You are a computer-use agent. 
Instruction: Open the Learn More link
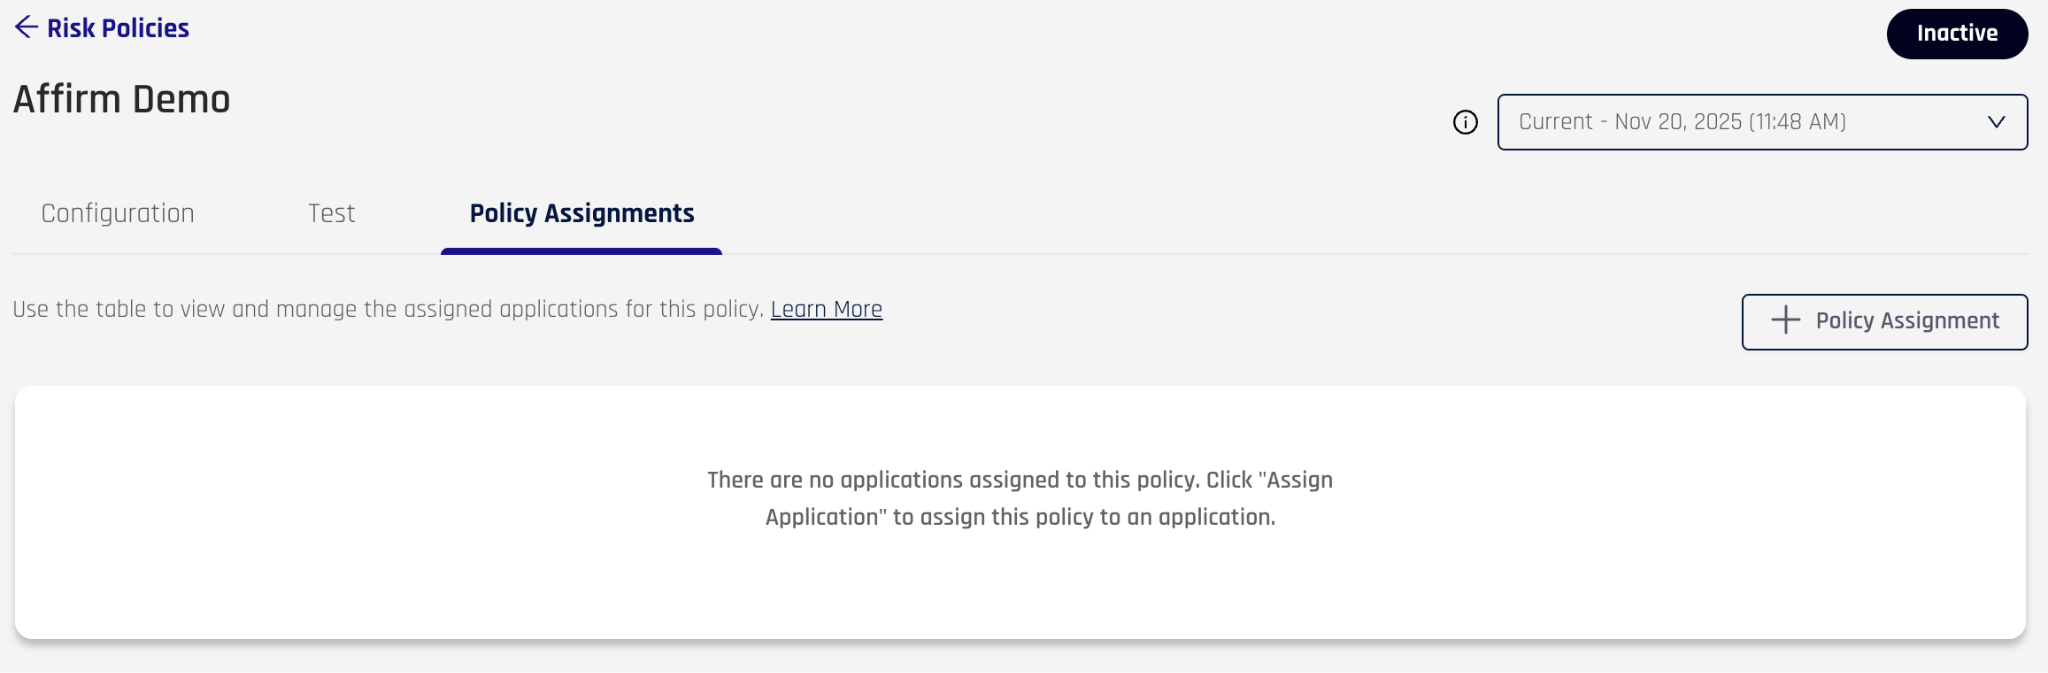(826, 309)
